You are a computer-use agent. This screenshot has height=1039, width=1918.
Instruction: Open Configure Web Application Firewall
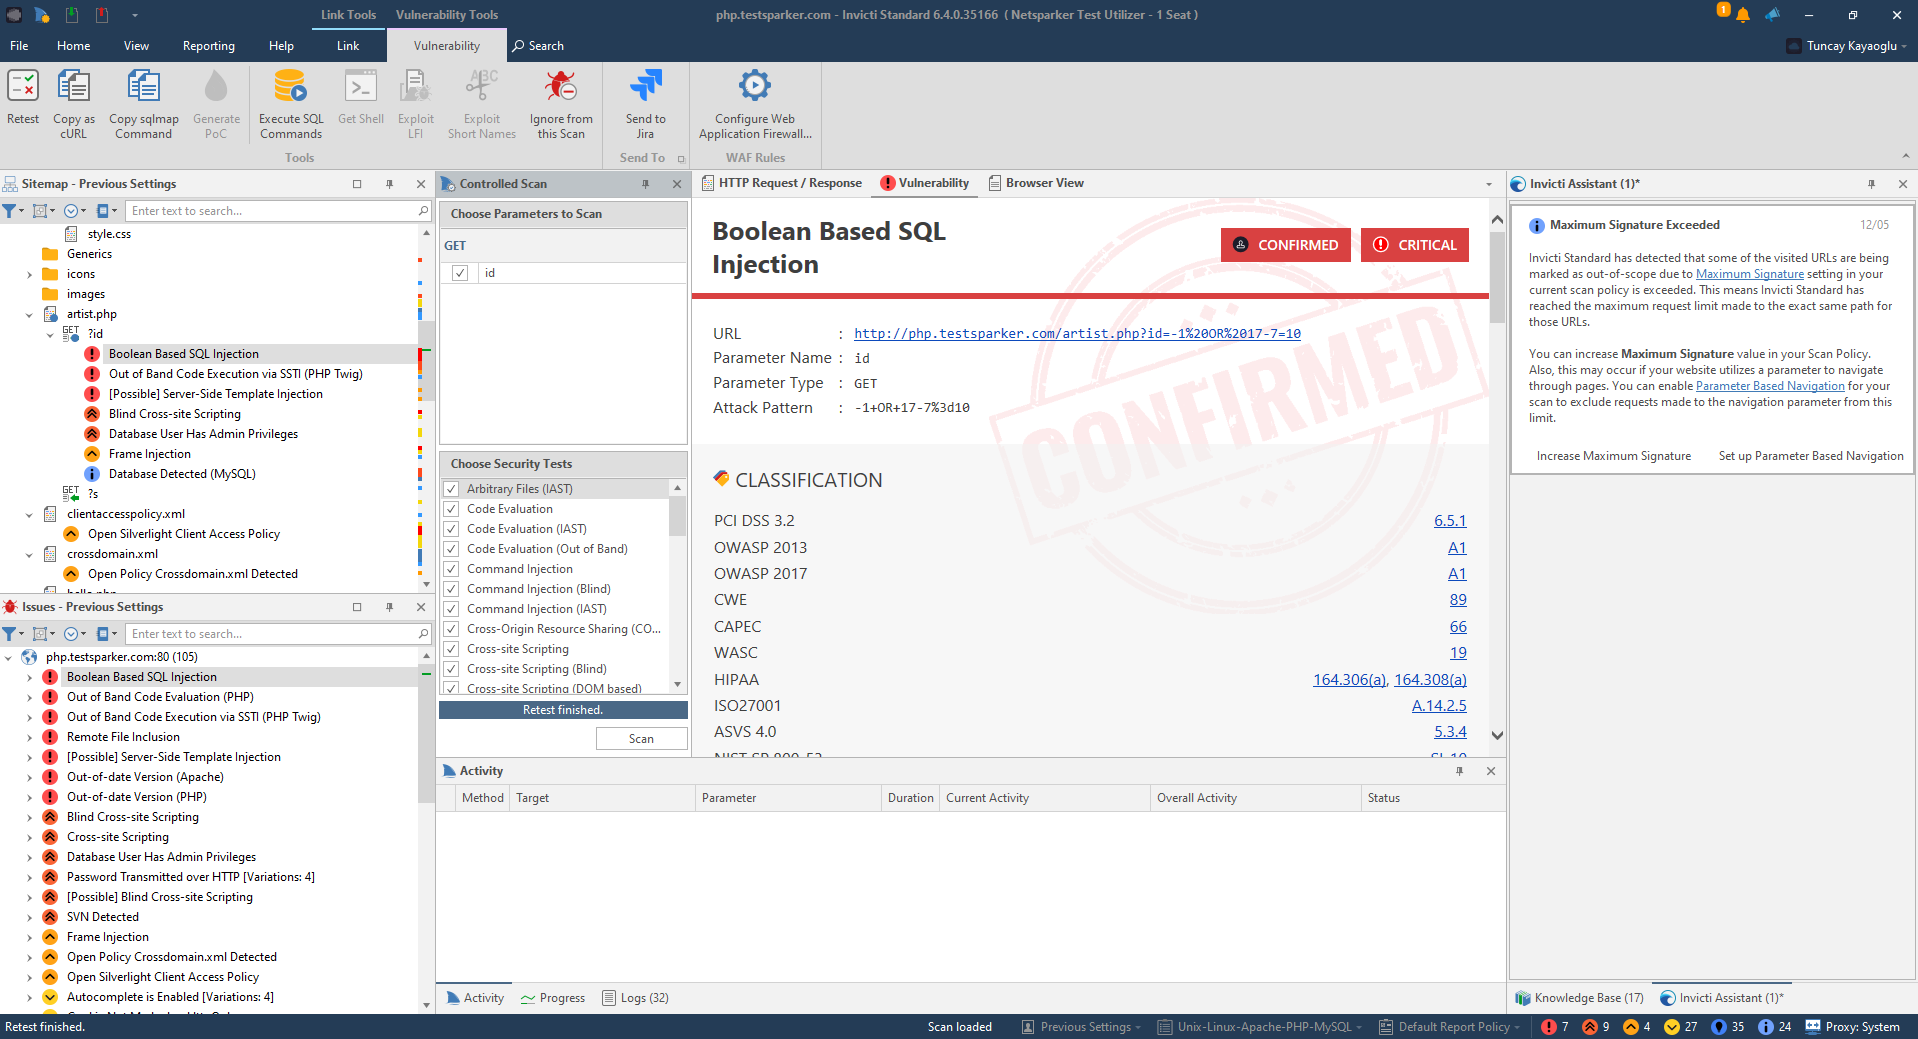coord(755,104)
